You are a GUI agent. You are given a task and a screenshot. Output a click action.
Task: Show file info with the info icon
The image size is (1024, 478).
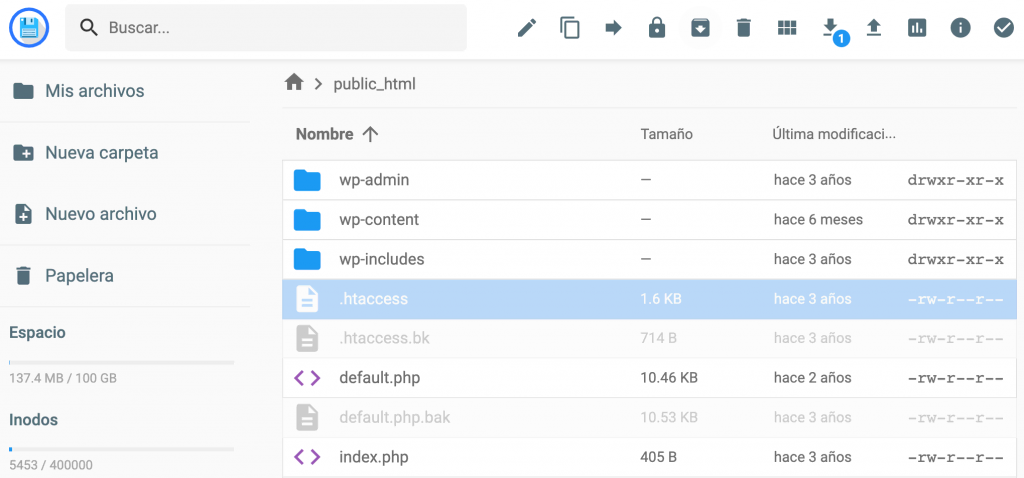pyautogui.click(x=961, y=28)
